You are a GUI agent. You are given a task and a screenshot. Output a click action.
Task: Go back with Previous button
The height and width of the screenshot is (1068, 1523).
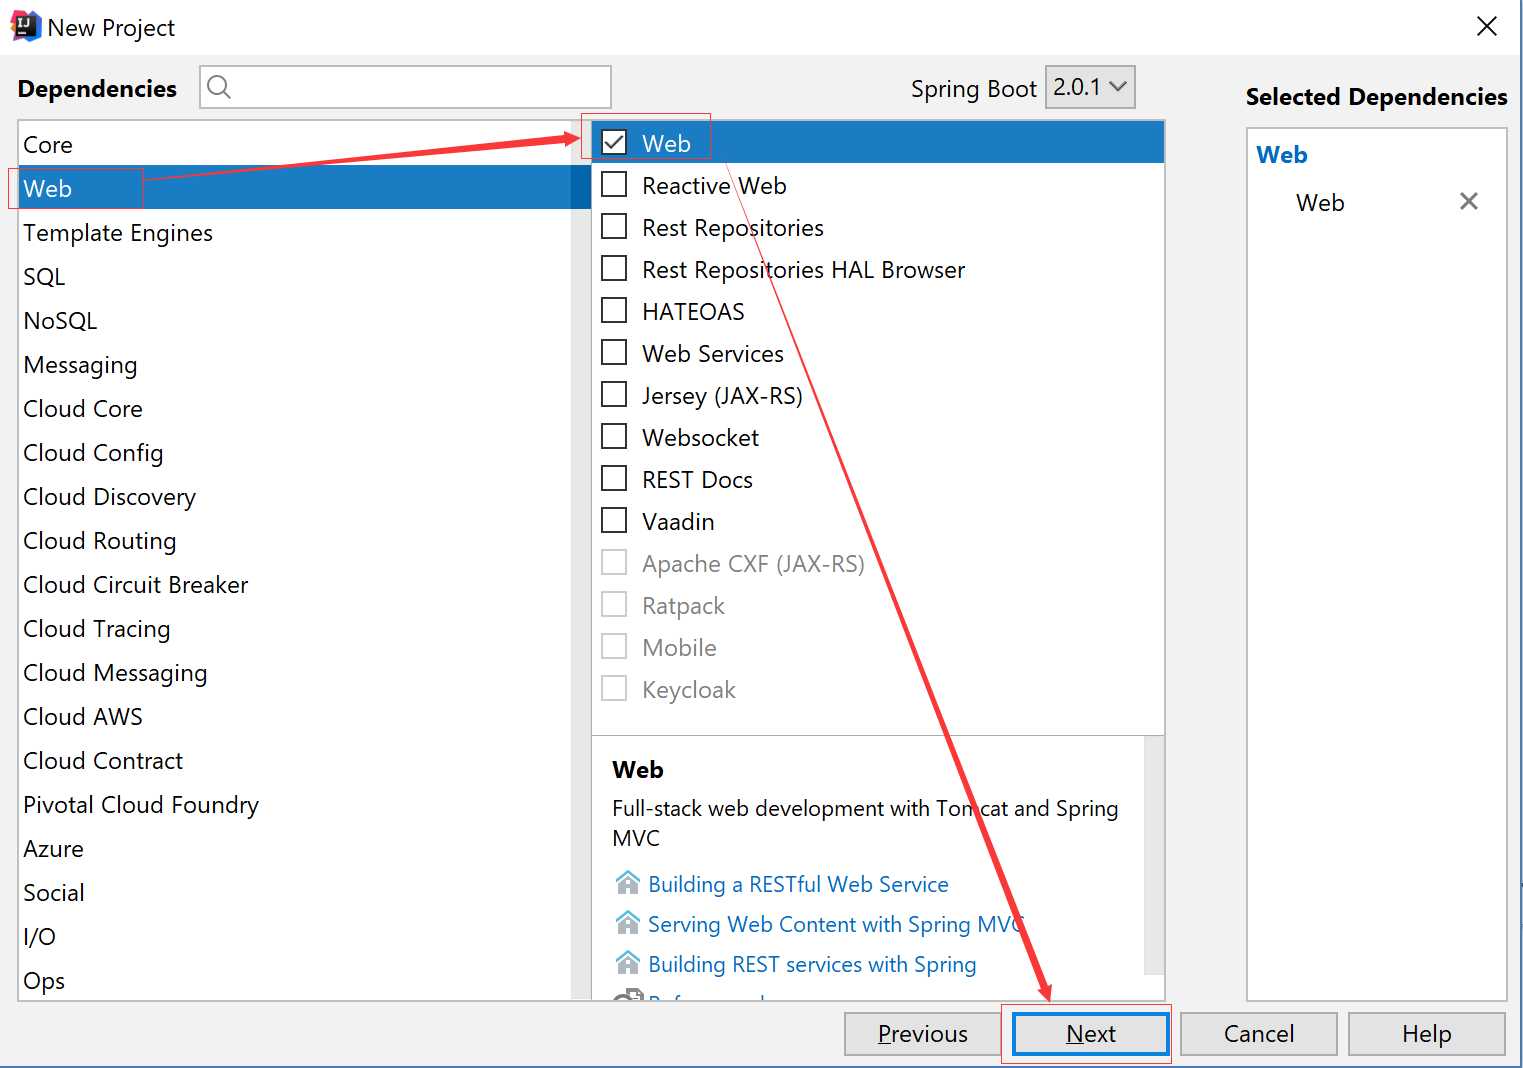(922, 1034)
